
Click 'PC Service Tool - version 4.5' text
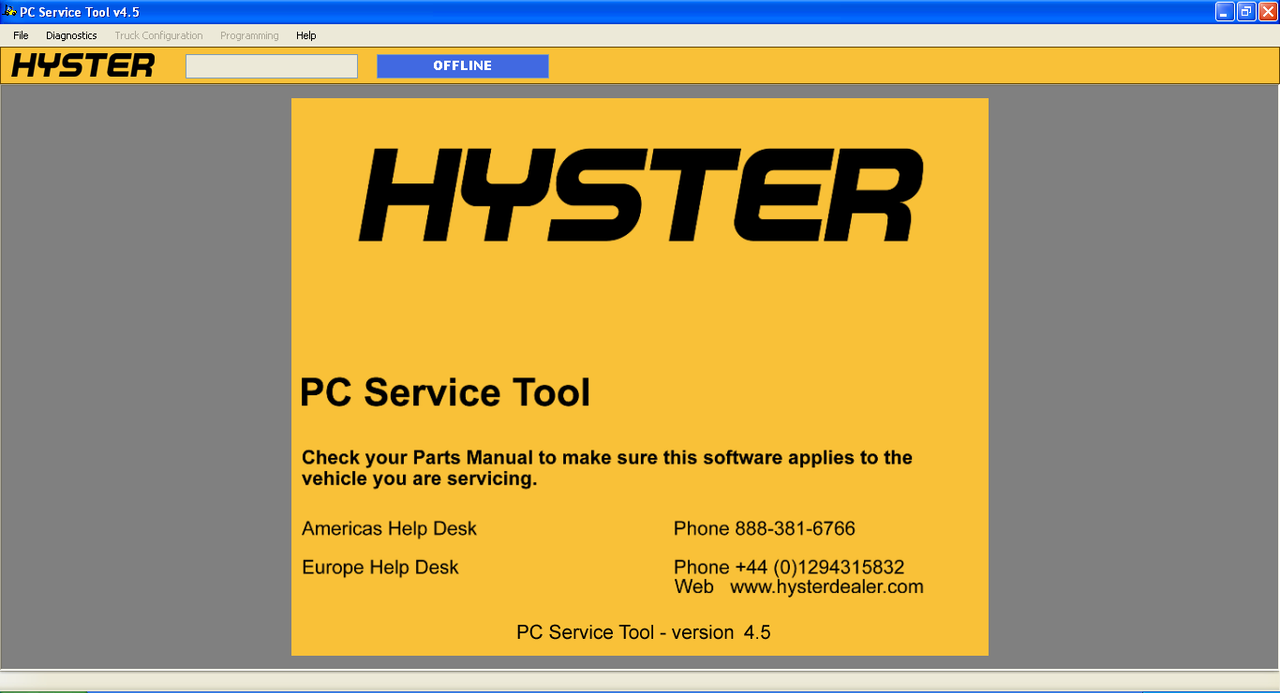coord(643,632)
